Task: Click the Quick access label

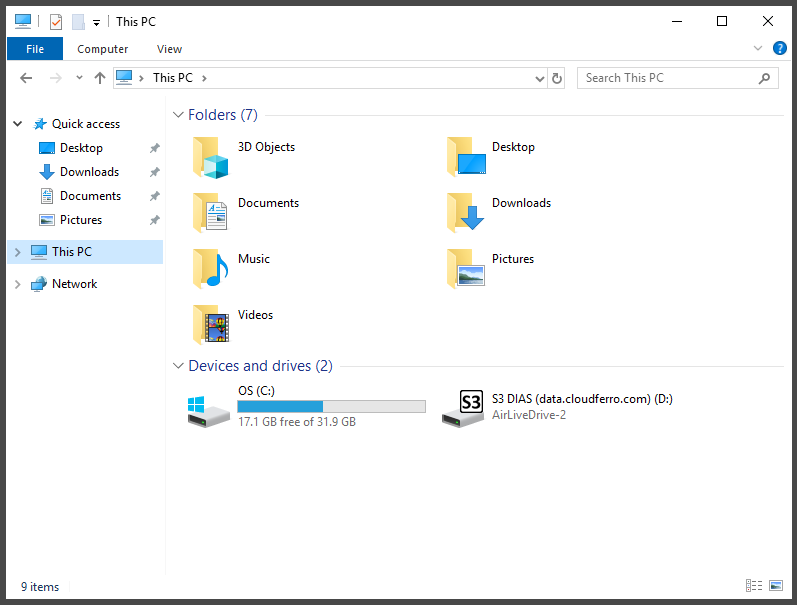Action: click(86, 124)
